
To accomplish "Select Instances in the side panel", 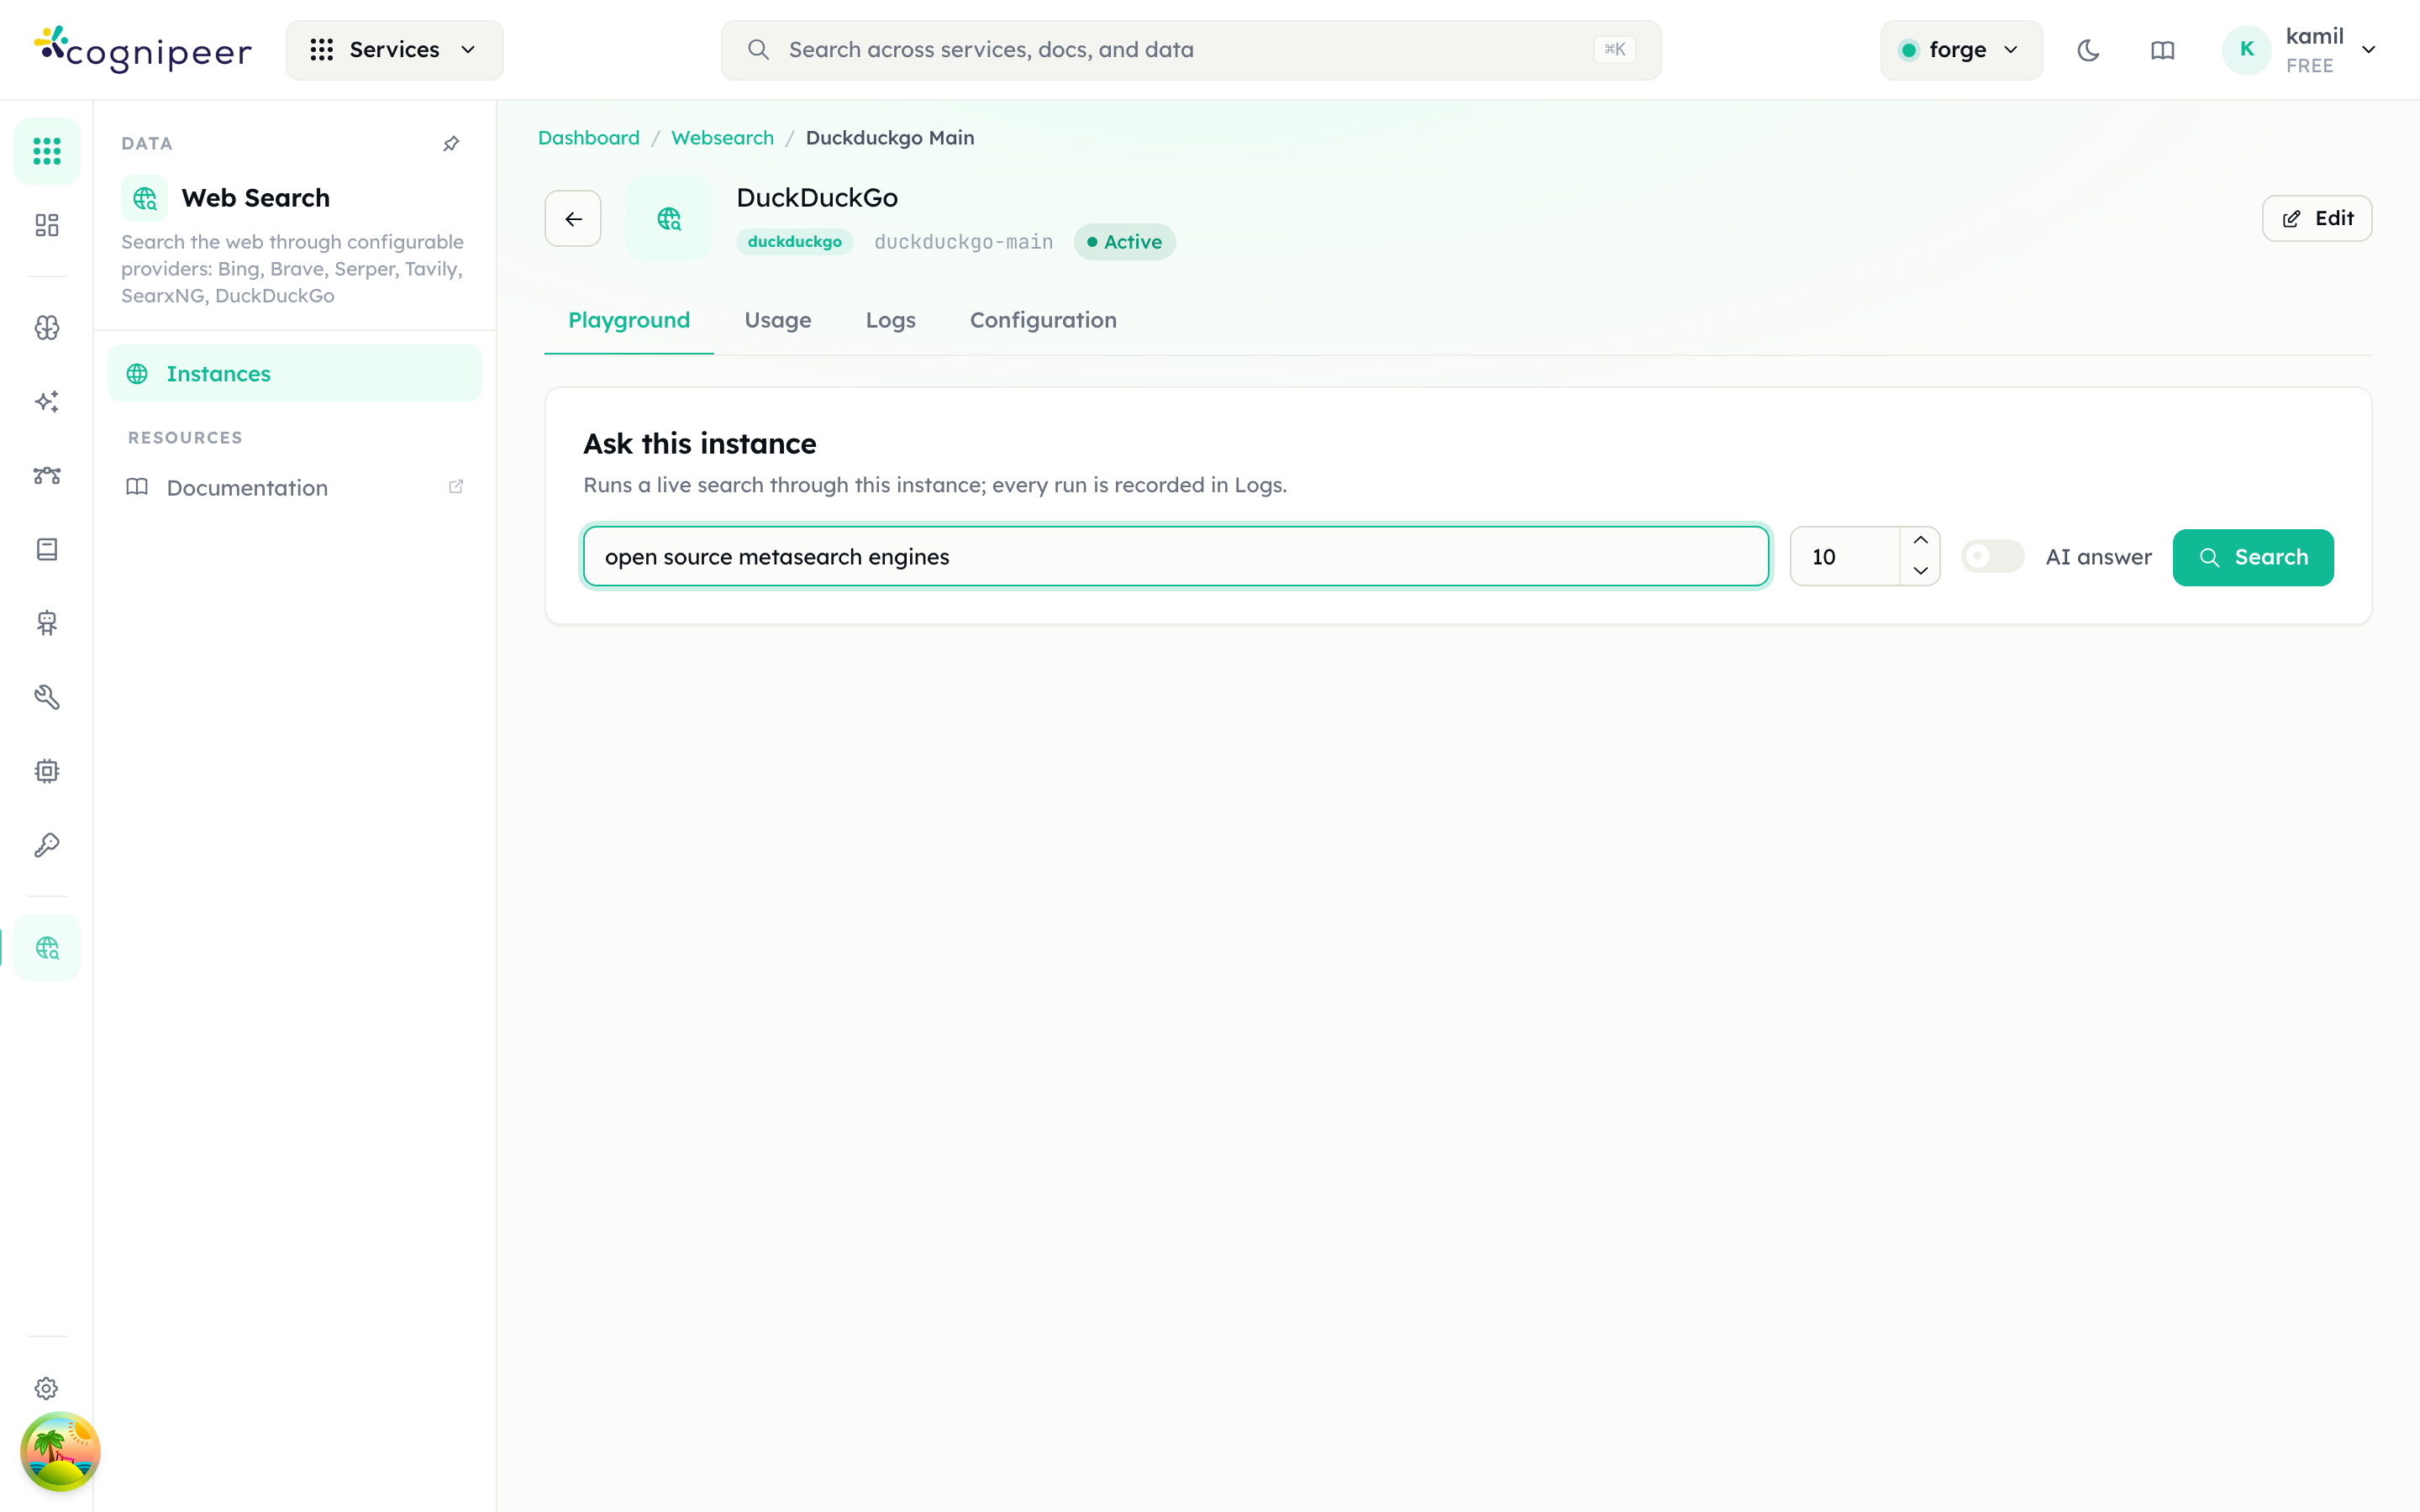I will click(294, 373).
